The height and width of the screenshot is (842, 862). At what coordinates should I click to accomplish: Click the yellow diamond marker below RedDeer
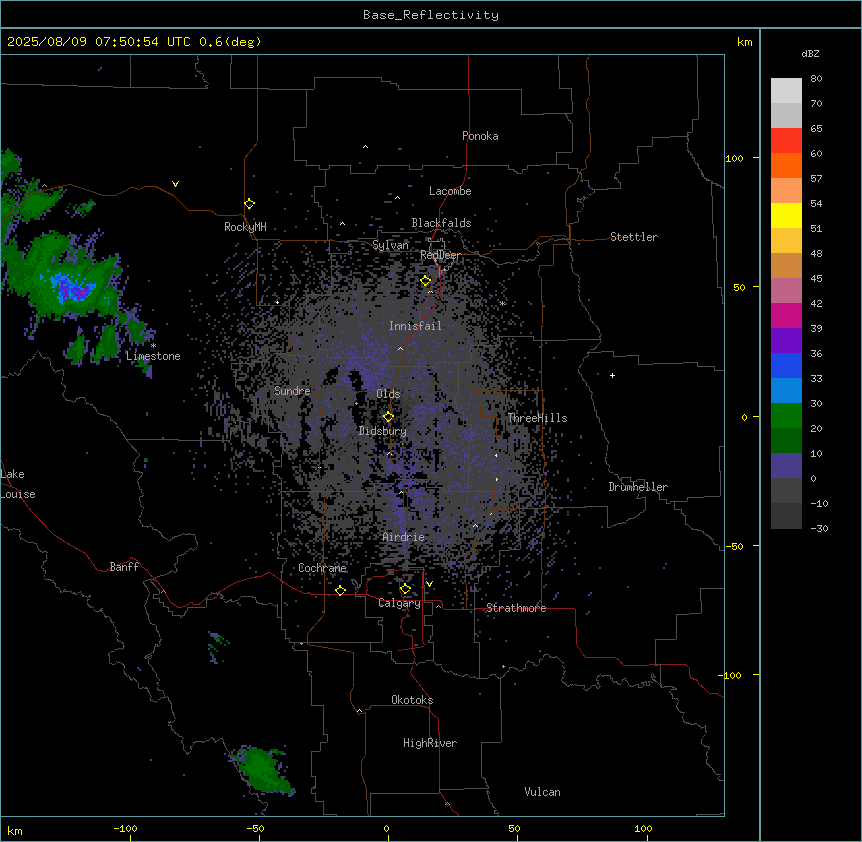(426, 281)
